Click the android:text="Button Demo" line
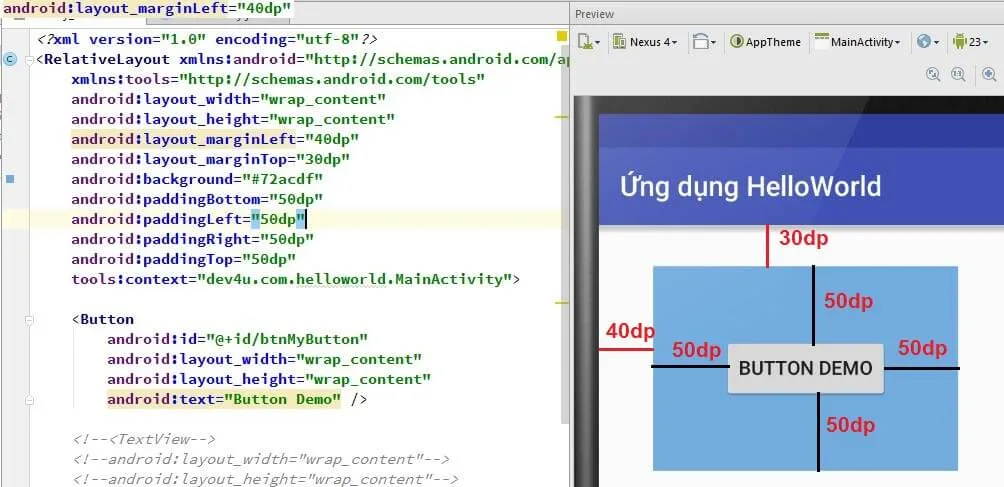The height and width of the screenshot is (487, 1004). (x=237, y=399)
